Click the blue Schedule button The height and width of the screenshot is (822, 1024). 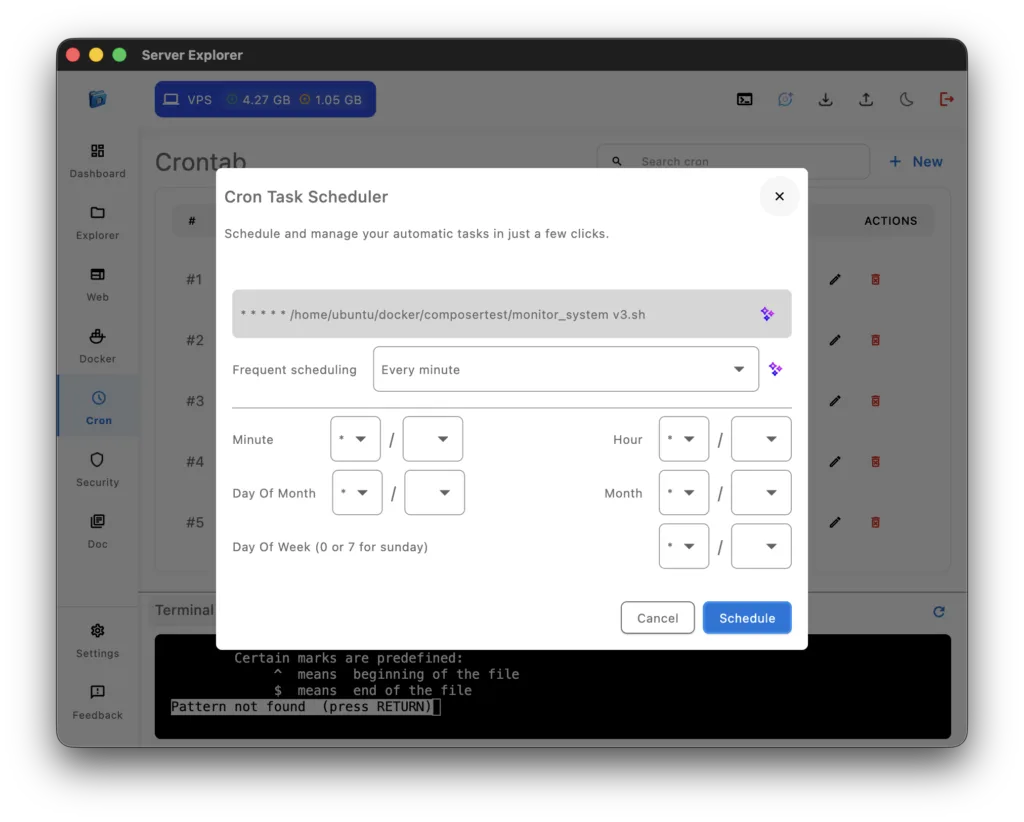(x=747, y=618)
